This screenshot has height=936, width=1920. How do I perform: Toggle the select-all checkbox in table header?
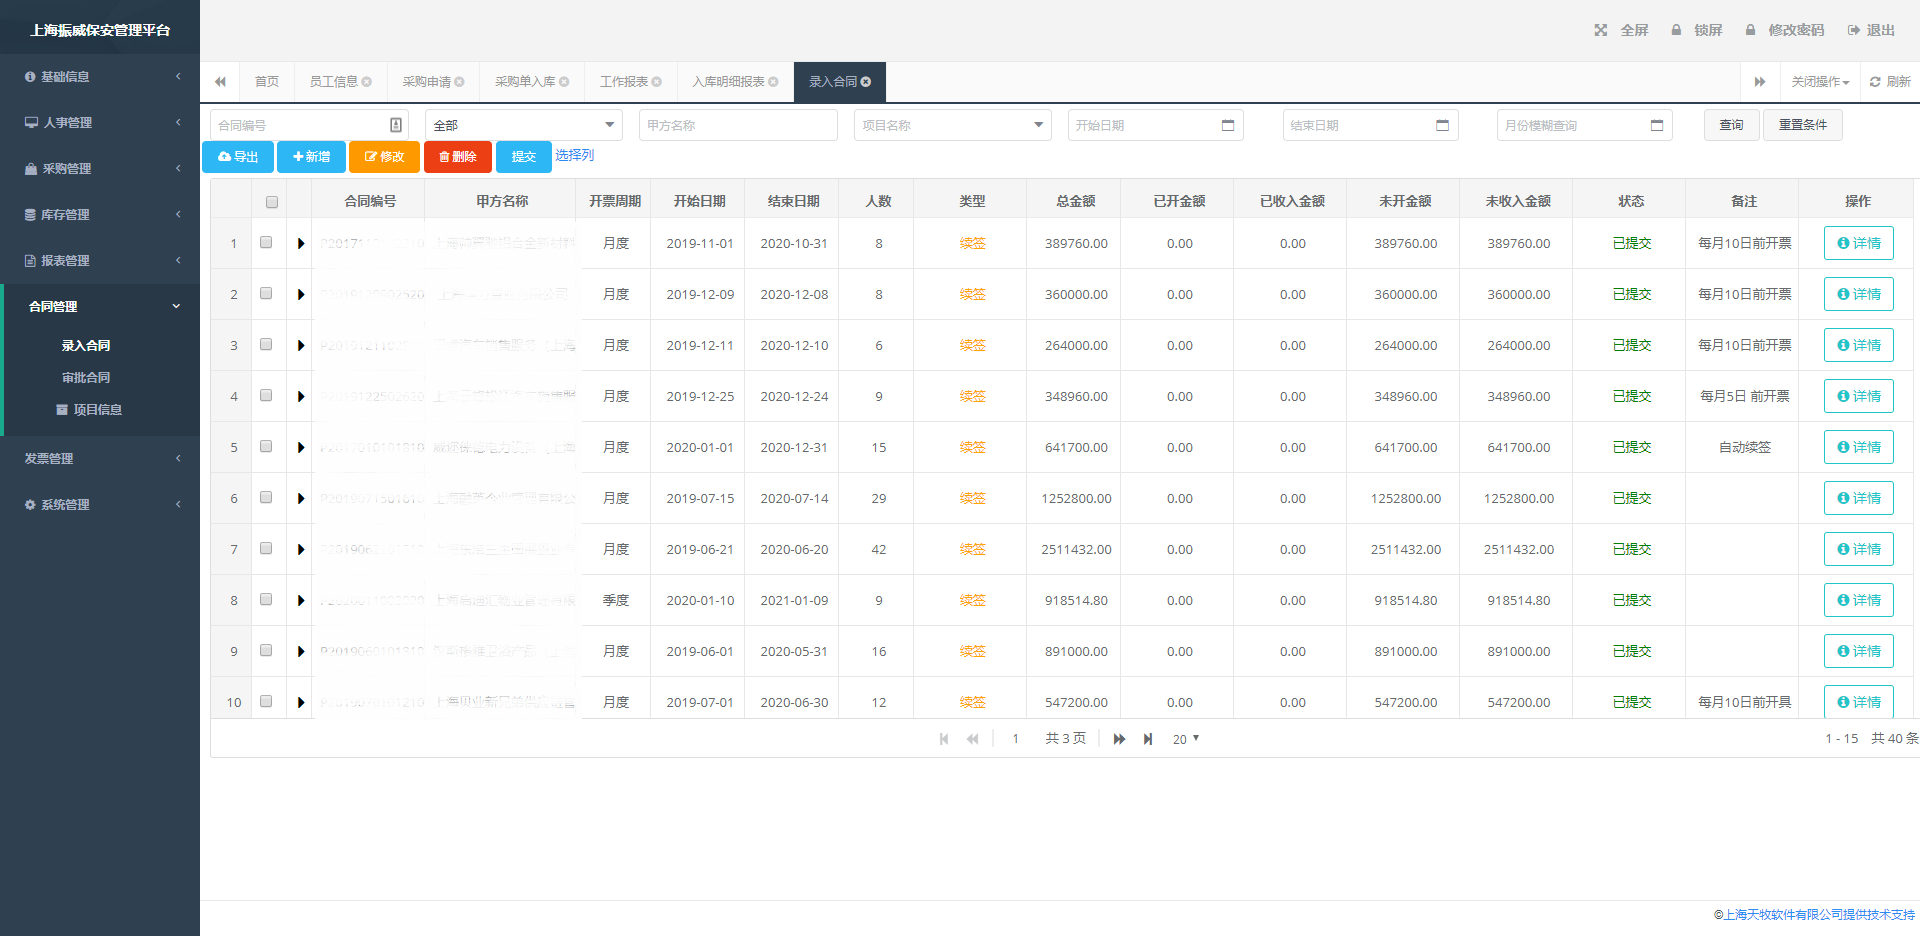[272, 202]
